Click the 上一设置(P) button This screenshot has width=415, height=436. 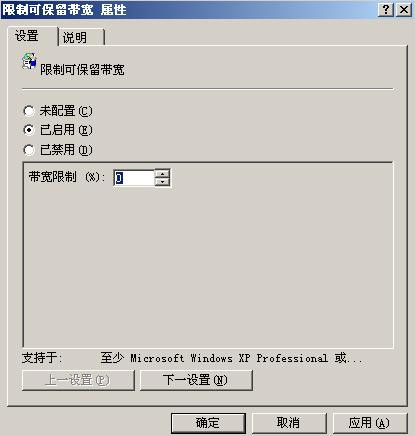coord(78,380)
